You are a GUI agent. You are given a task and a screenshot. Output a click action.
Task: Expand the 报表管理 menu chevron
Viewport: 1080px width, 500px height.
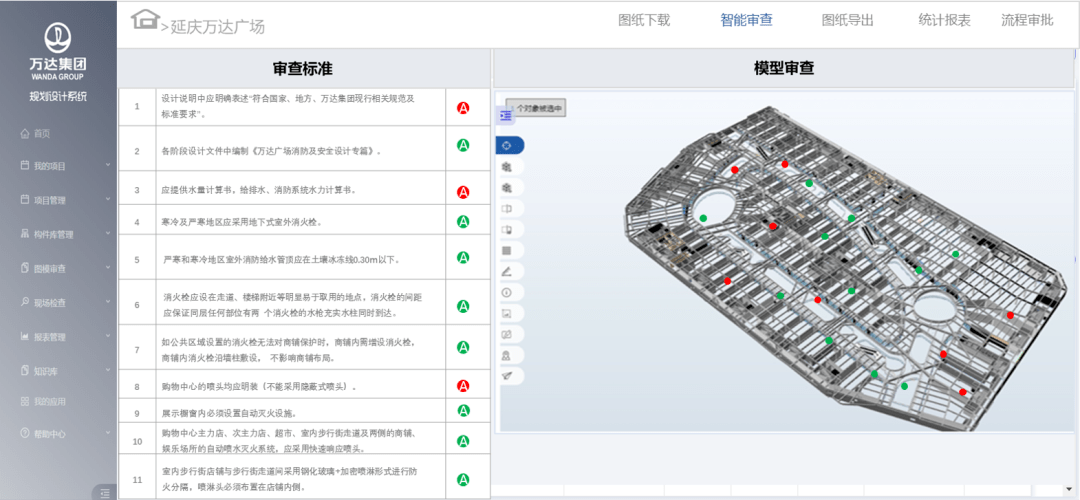click(x=108, y=336)
